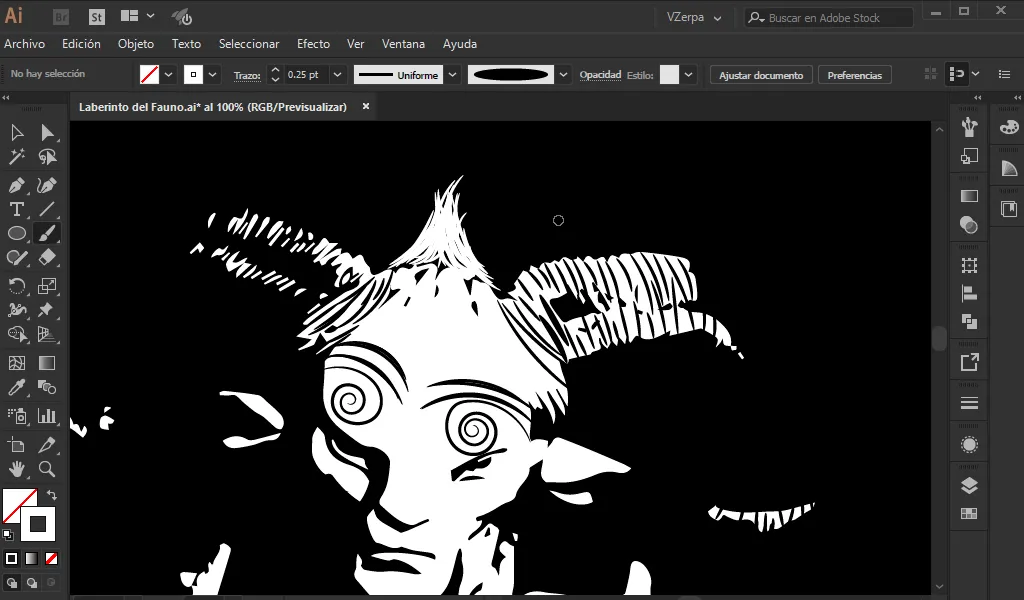Click the Stroke color box in toolbox
The width and height of the screenshot is (1024, 600).
(x=38, y=524)
